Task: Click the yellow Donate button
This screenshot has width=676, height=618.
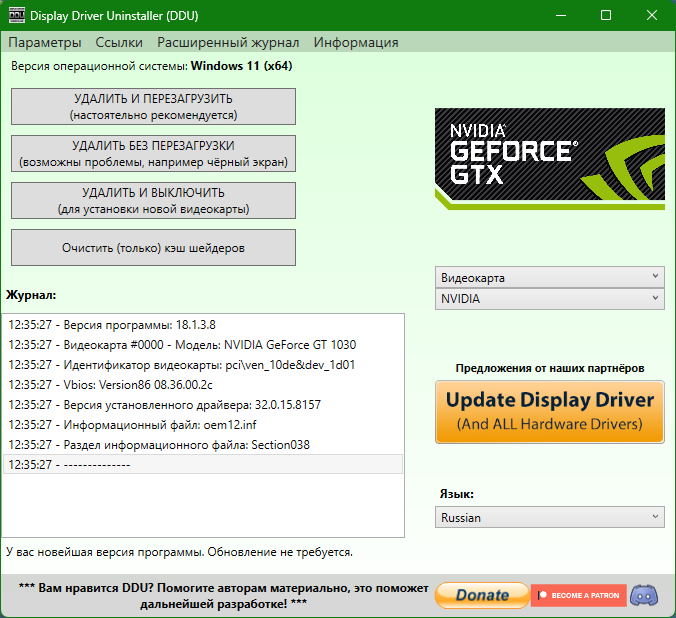Action: click(482, 596)
